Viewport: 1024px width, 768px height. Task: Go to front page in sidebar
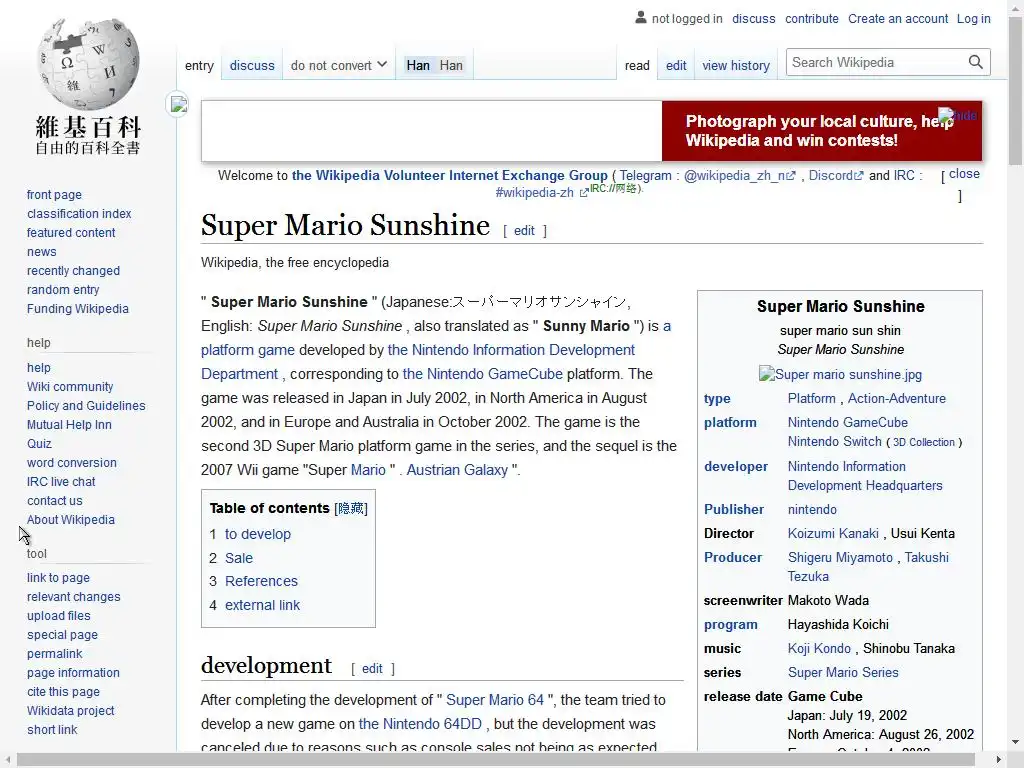coord(54,195)
